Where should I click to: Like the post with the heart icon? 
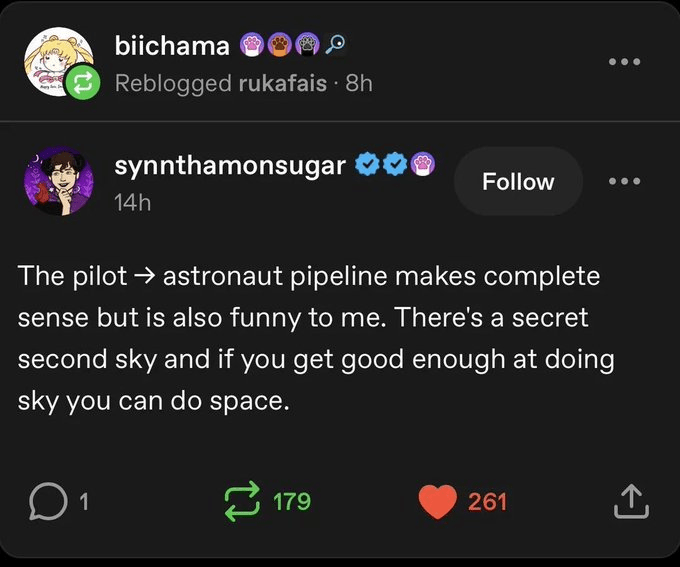pos(437,501)
